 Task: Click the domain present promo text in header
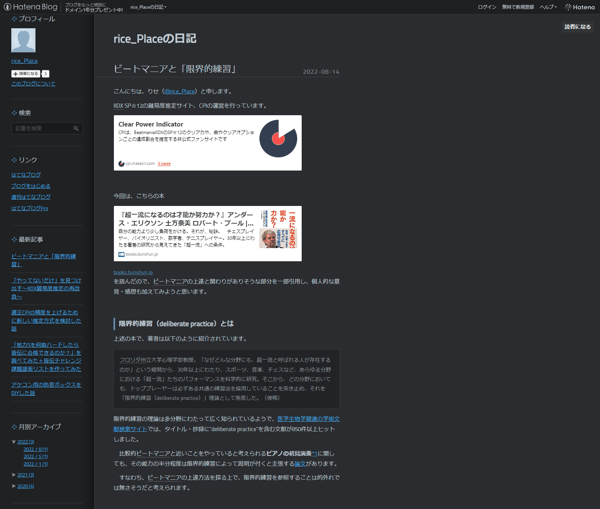click(94, 7)
